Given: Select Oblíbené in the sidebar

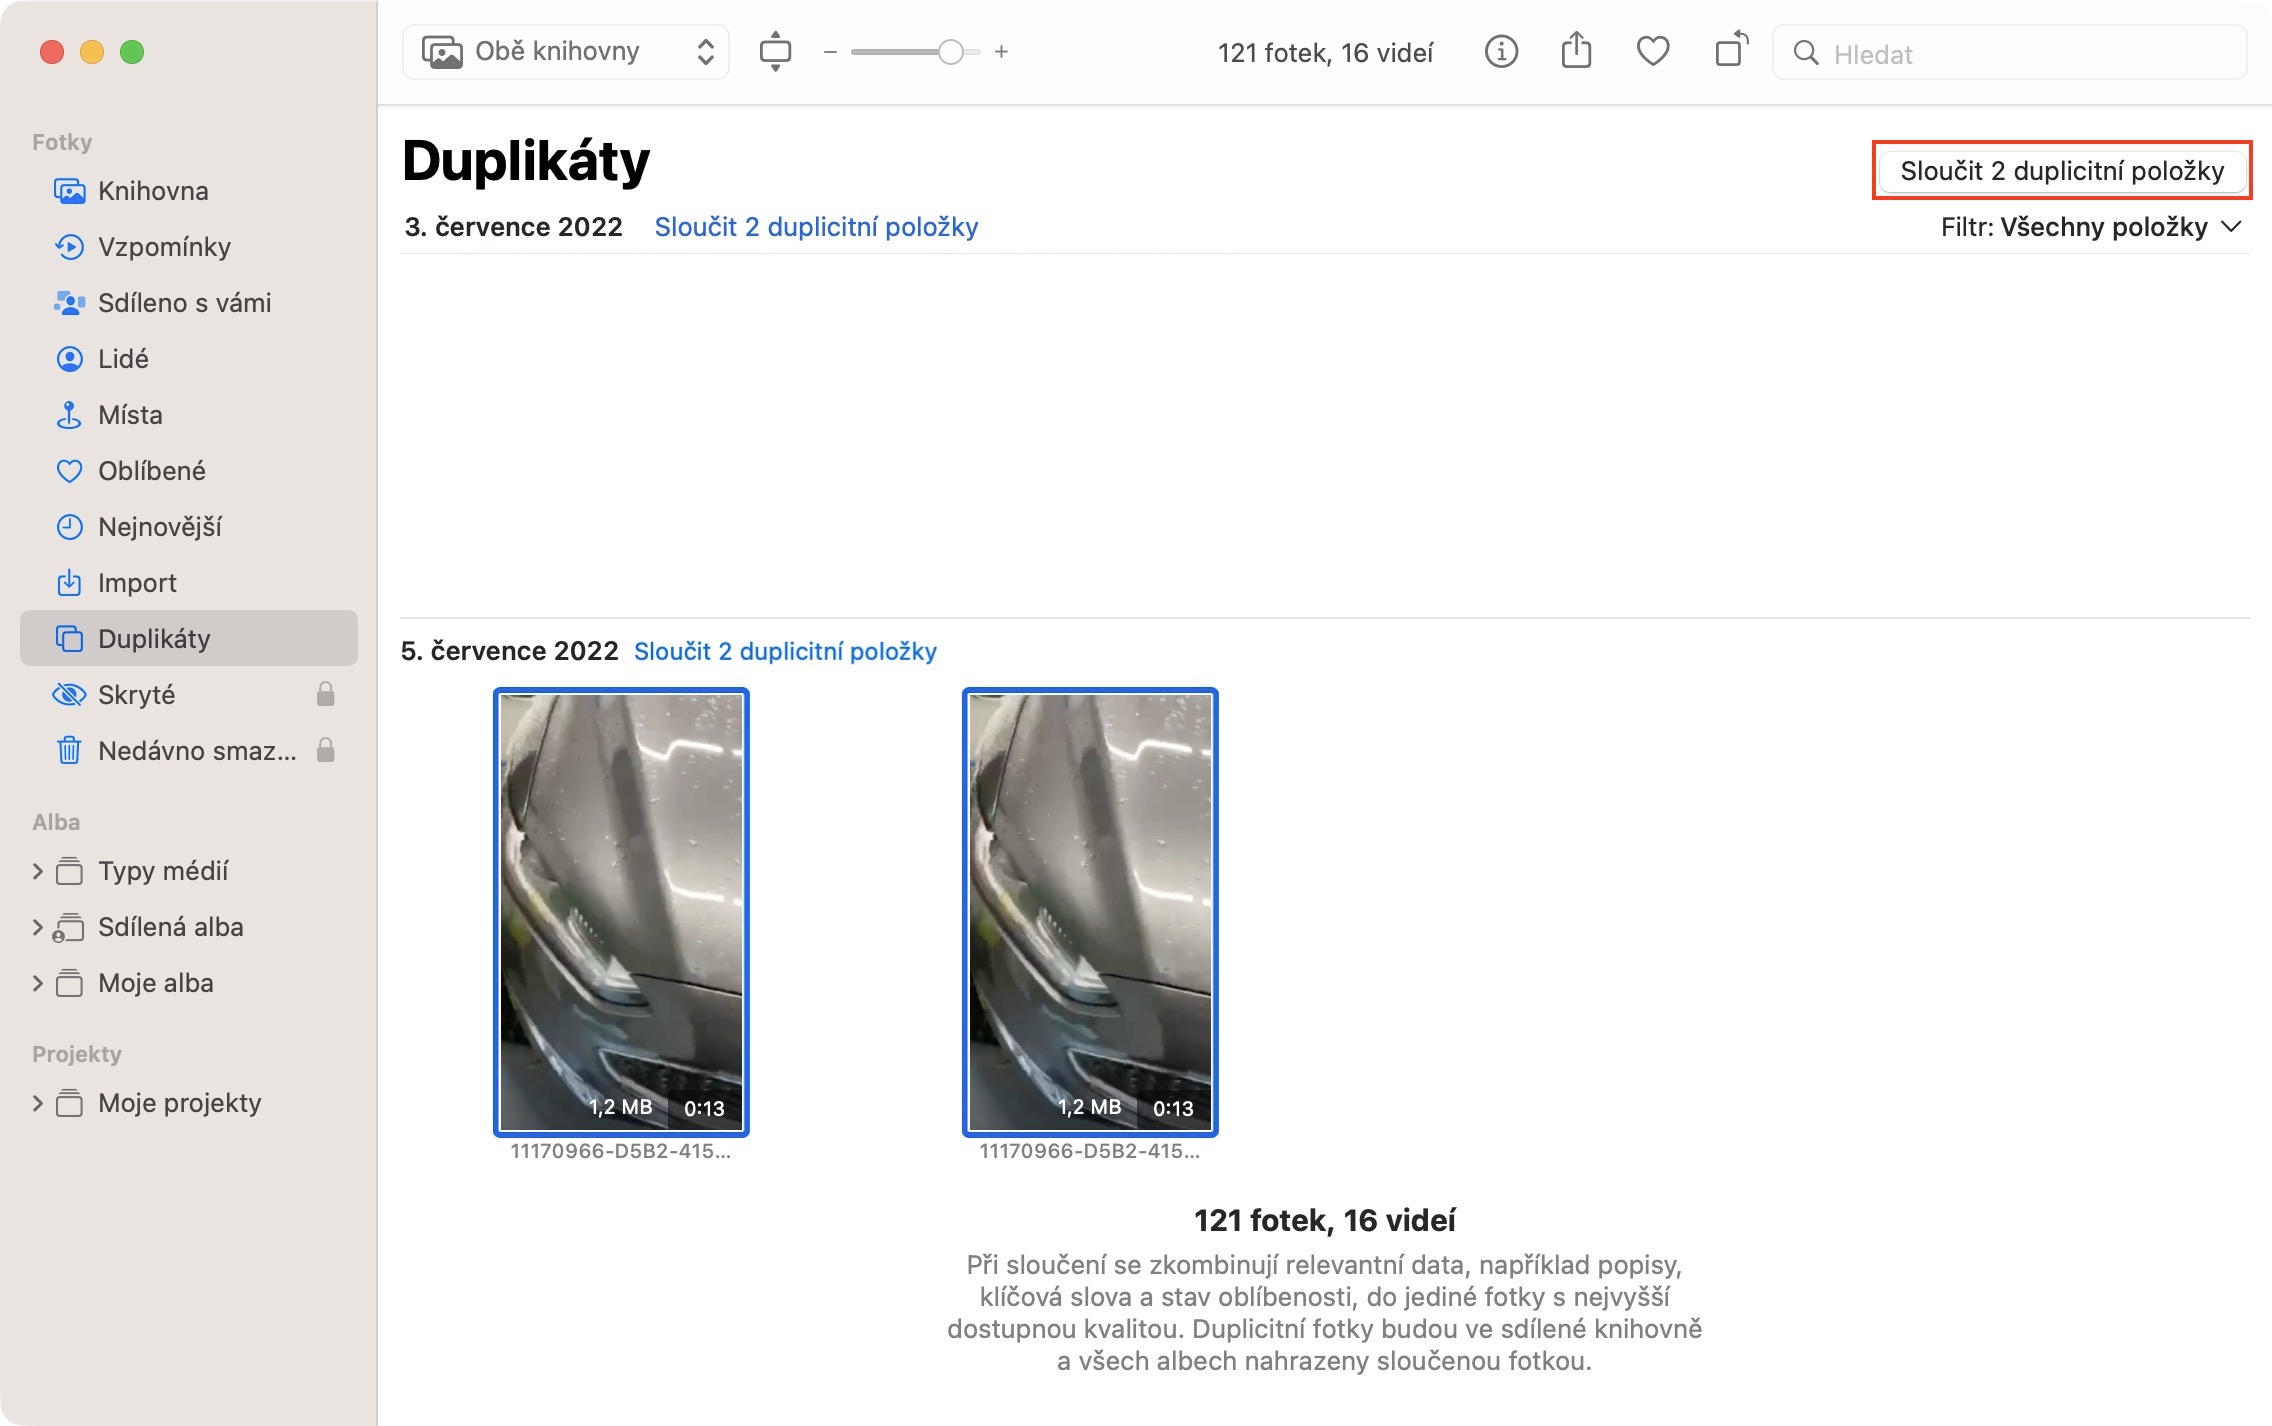Looking at the screenshot, I should coord(151,471).
